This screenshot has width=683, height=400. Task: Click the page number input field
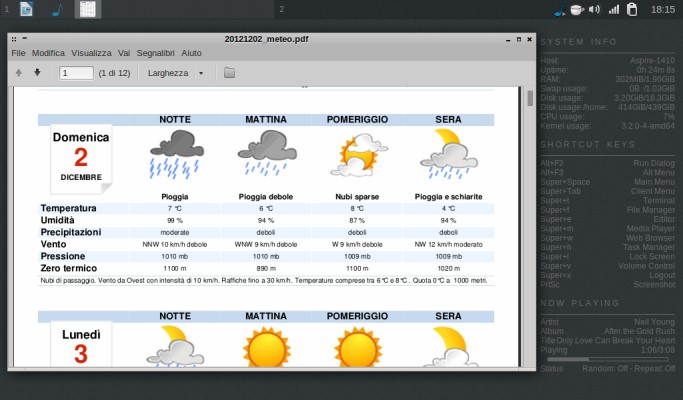pos(76,72)
